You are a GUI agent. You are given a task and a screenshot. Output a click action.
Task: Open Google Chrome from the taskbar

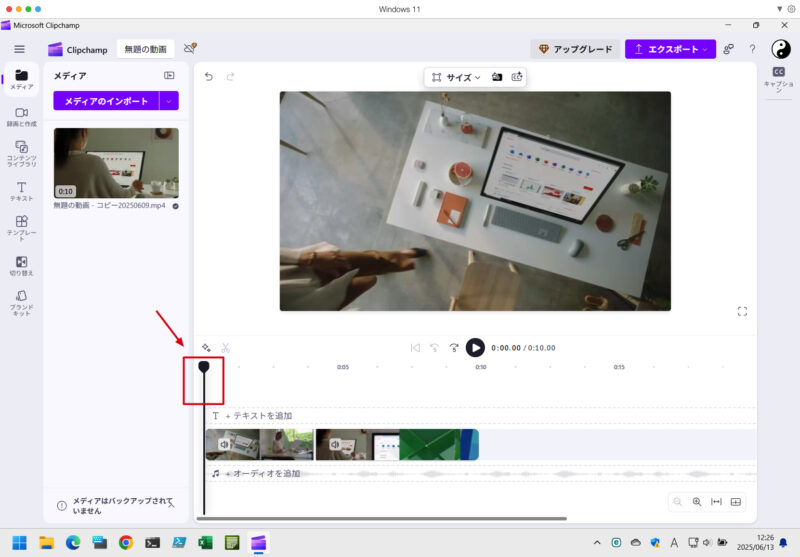[126, 542]
